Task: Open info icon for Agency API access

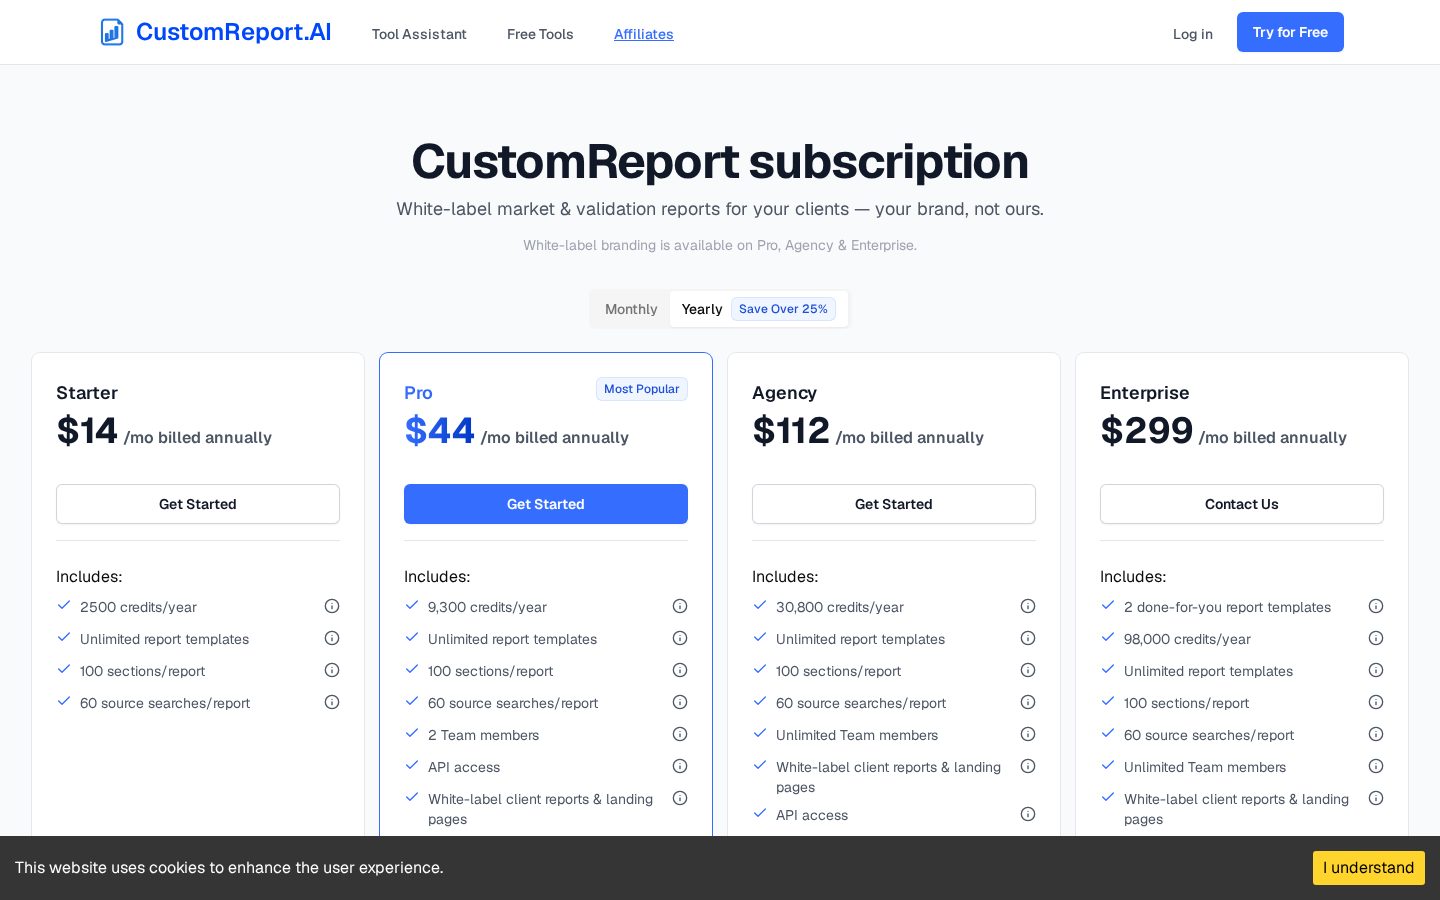Action: pos(1028,814)
